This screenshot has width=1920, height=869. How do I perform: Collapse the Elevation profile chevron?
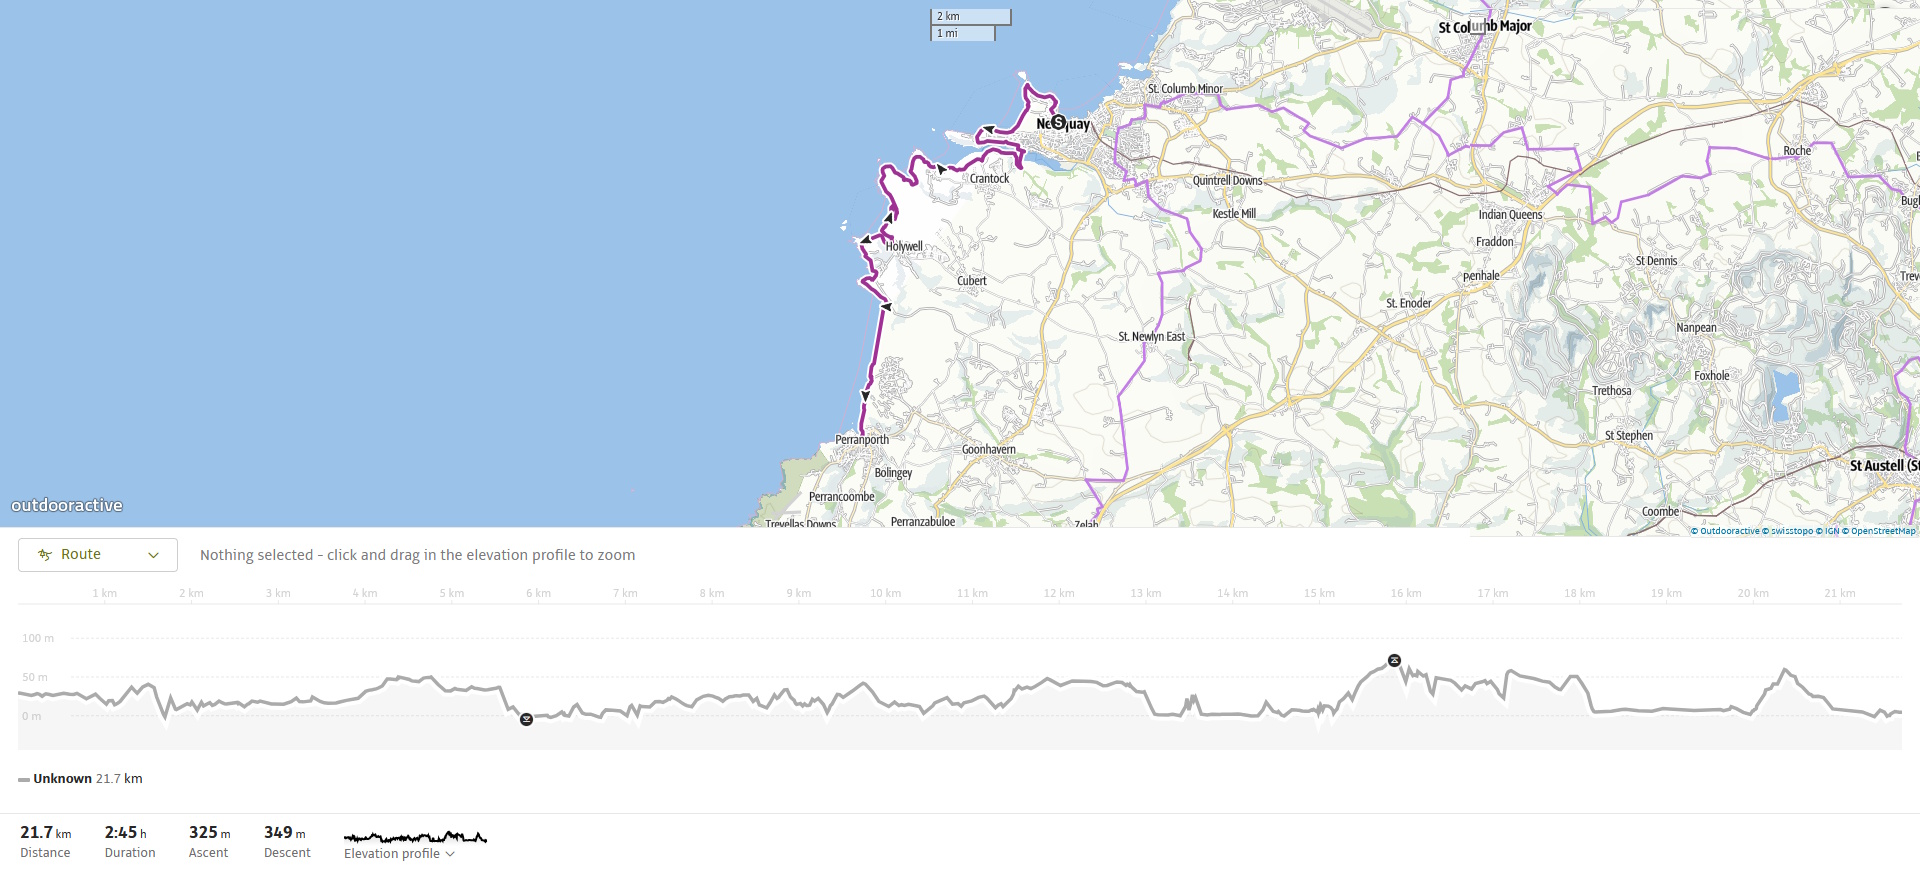[450, 854]
